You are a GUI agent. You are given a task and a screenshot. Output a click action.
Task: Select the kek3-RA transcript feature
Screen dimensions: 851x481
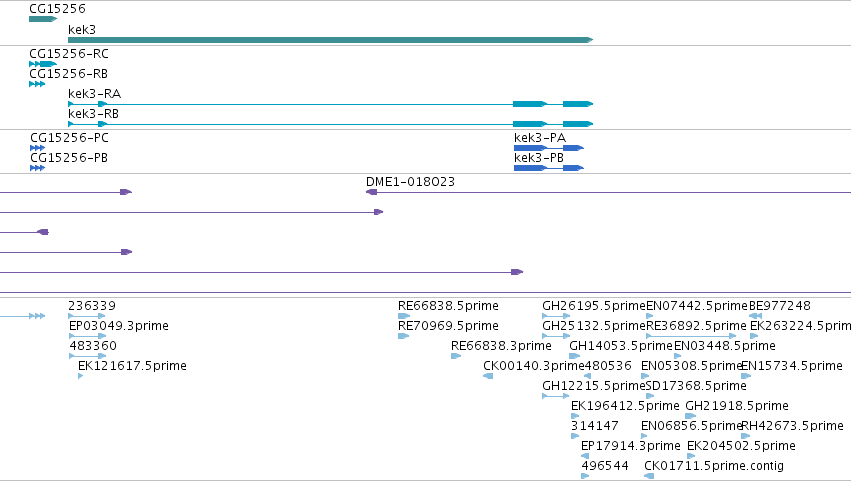[x=331, y=104]
